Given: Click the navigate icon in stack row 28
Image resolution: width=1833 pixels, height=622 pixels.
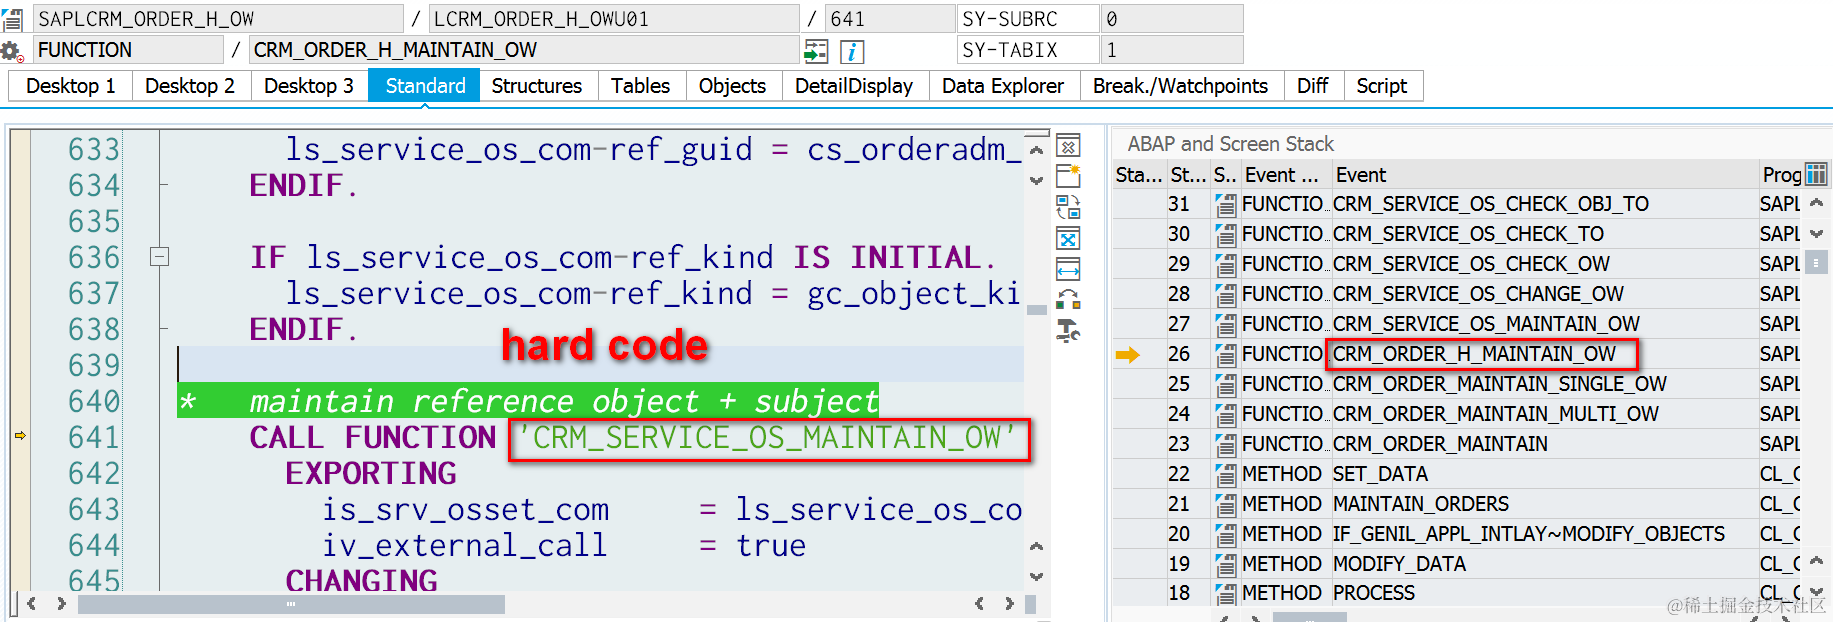Looking at the screenshot, I should pyautogui.click(x=1225, y=295).
